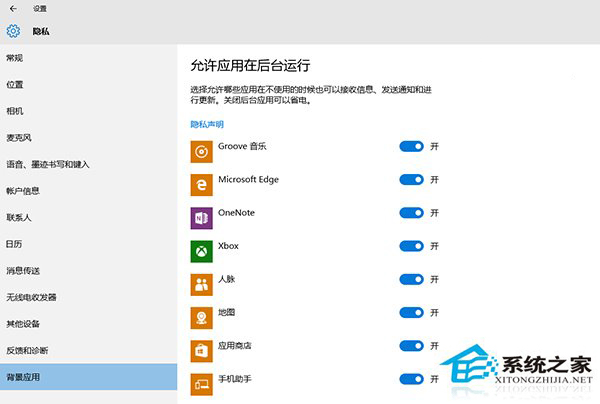Open the 隐私声明 link
Screen dimensions: 600x404
pyautogui.click(x=207, y=124)
